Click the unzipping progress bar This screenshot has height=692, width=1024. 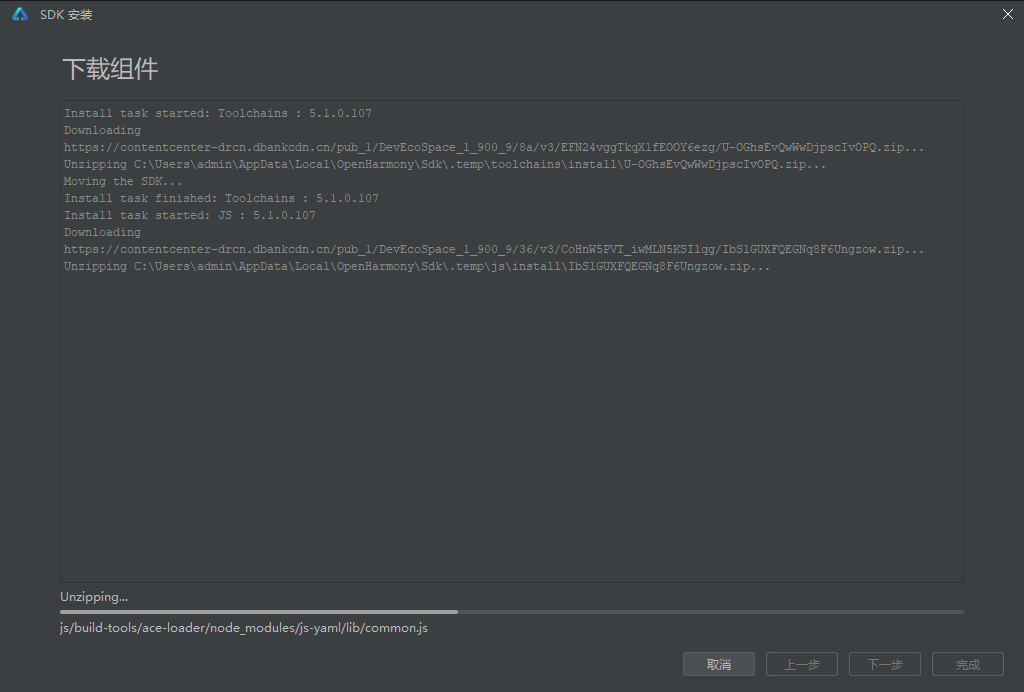(512, 612)
